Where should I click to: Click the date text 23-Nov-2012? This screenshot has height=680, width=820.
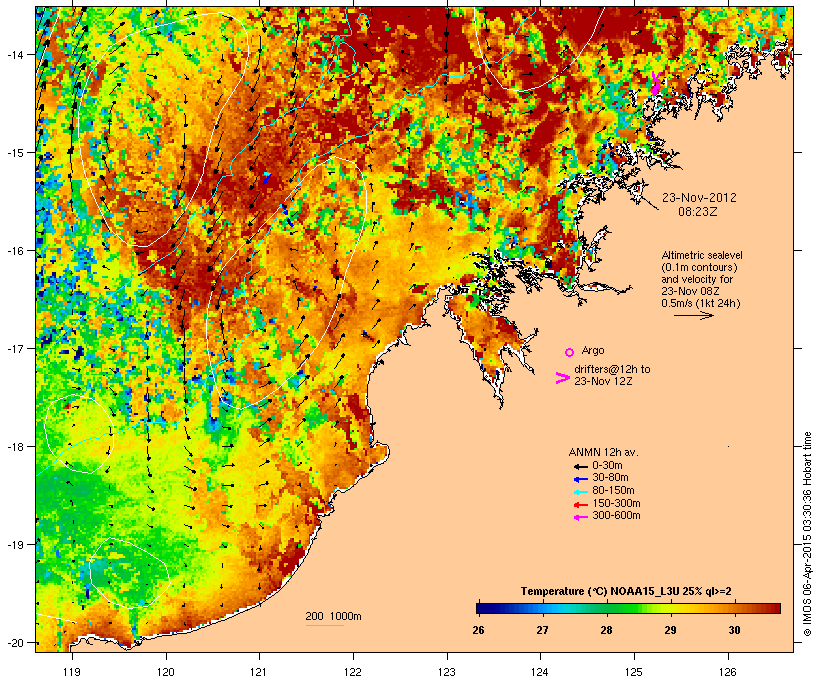699,198
